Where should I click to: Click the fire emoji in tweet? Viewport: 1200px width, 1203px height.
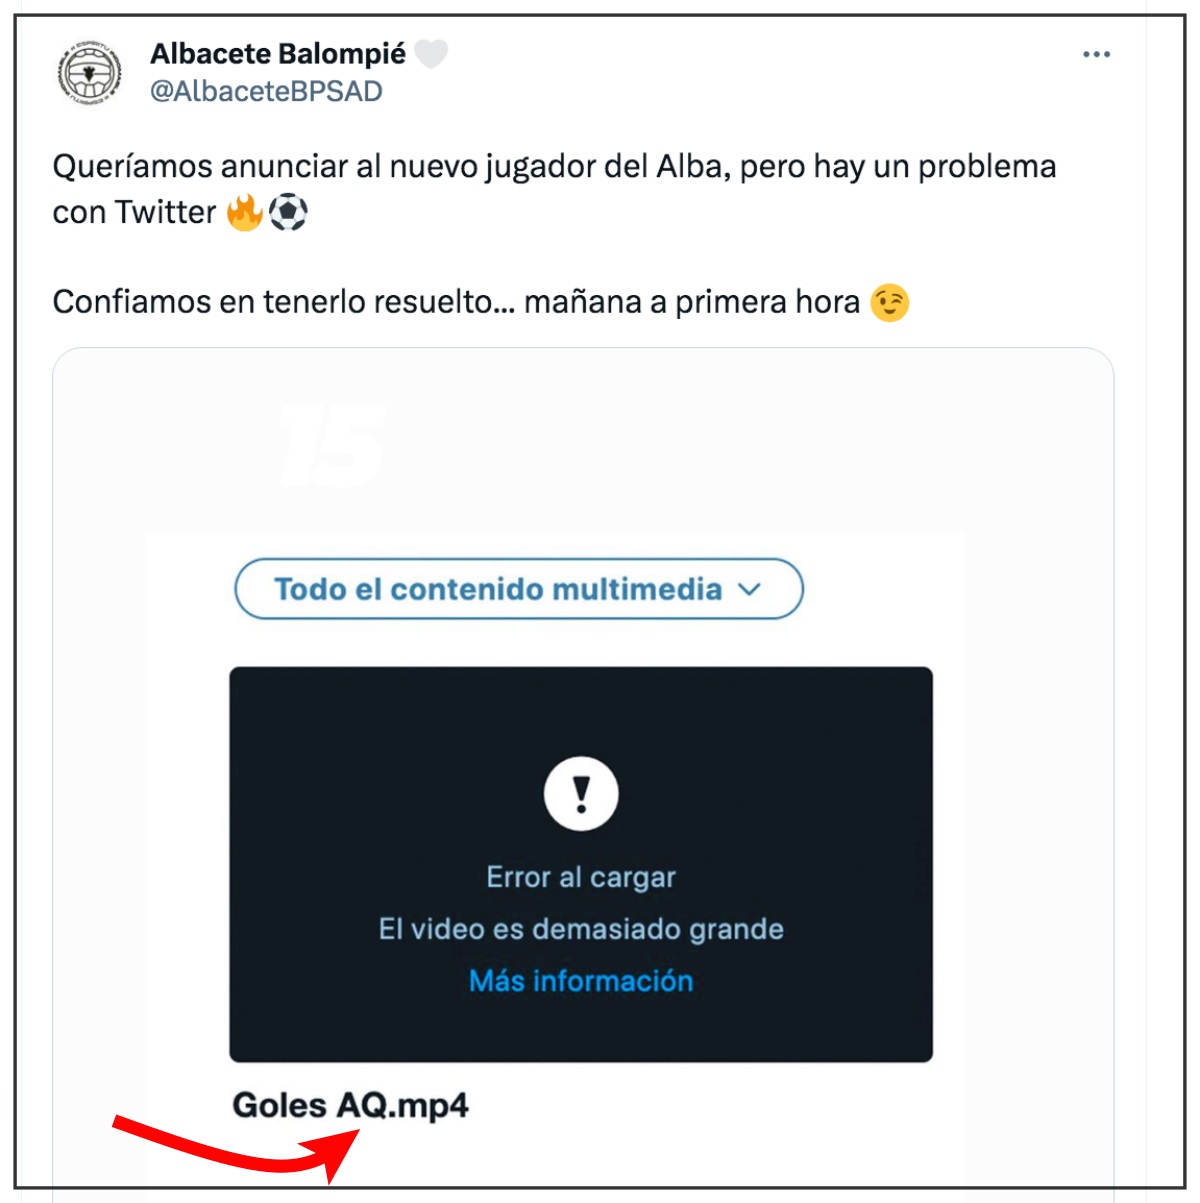pos(245,212)
